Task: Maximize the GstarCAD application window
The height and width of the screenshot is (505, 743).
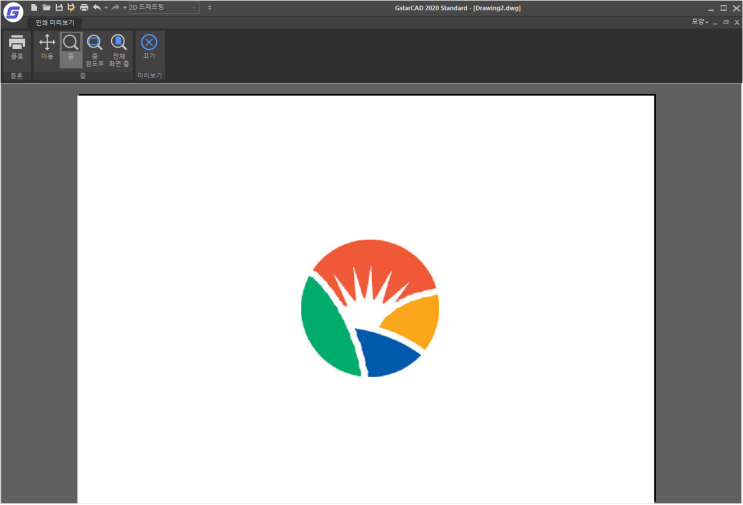Action: pos(724,8)
